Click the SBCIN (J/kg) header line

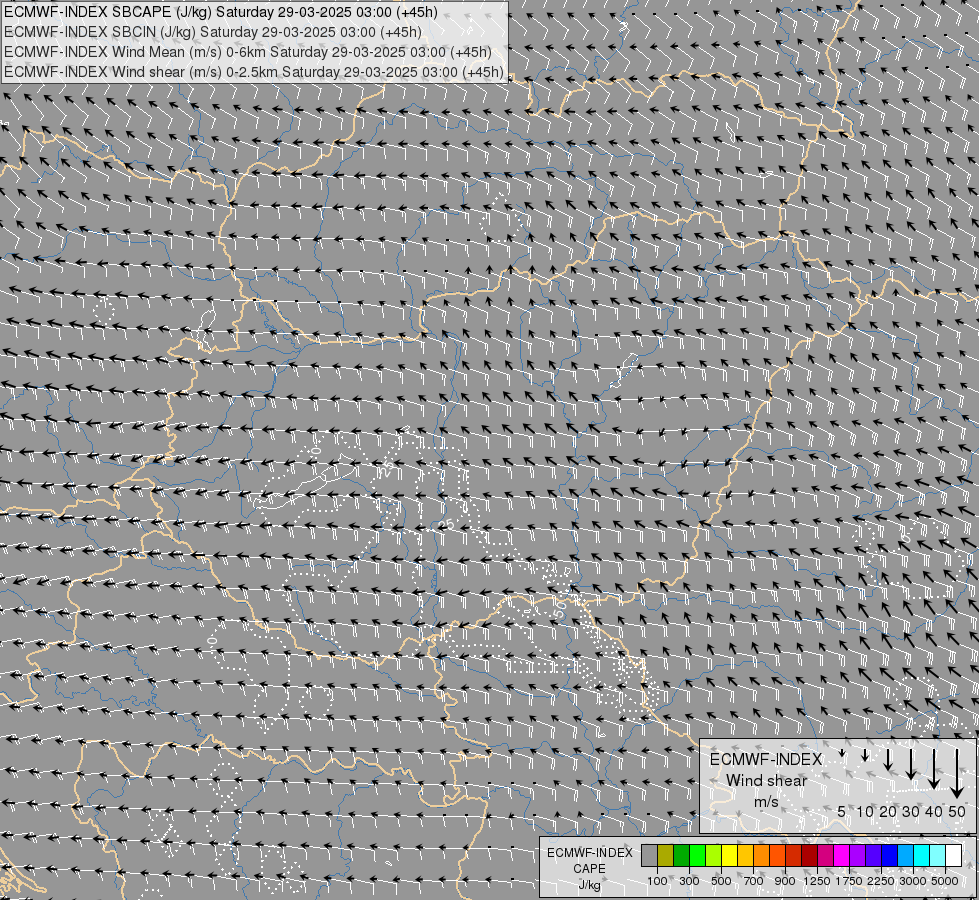click(x=212, y=32)
